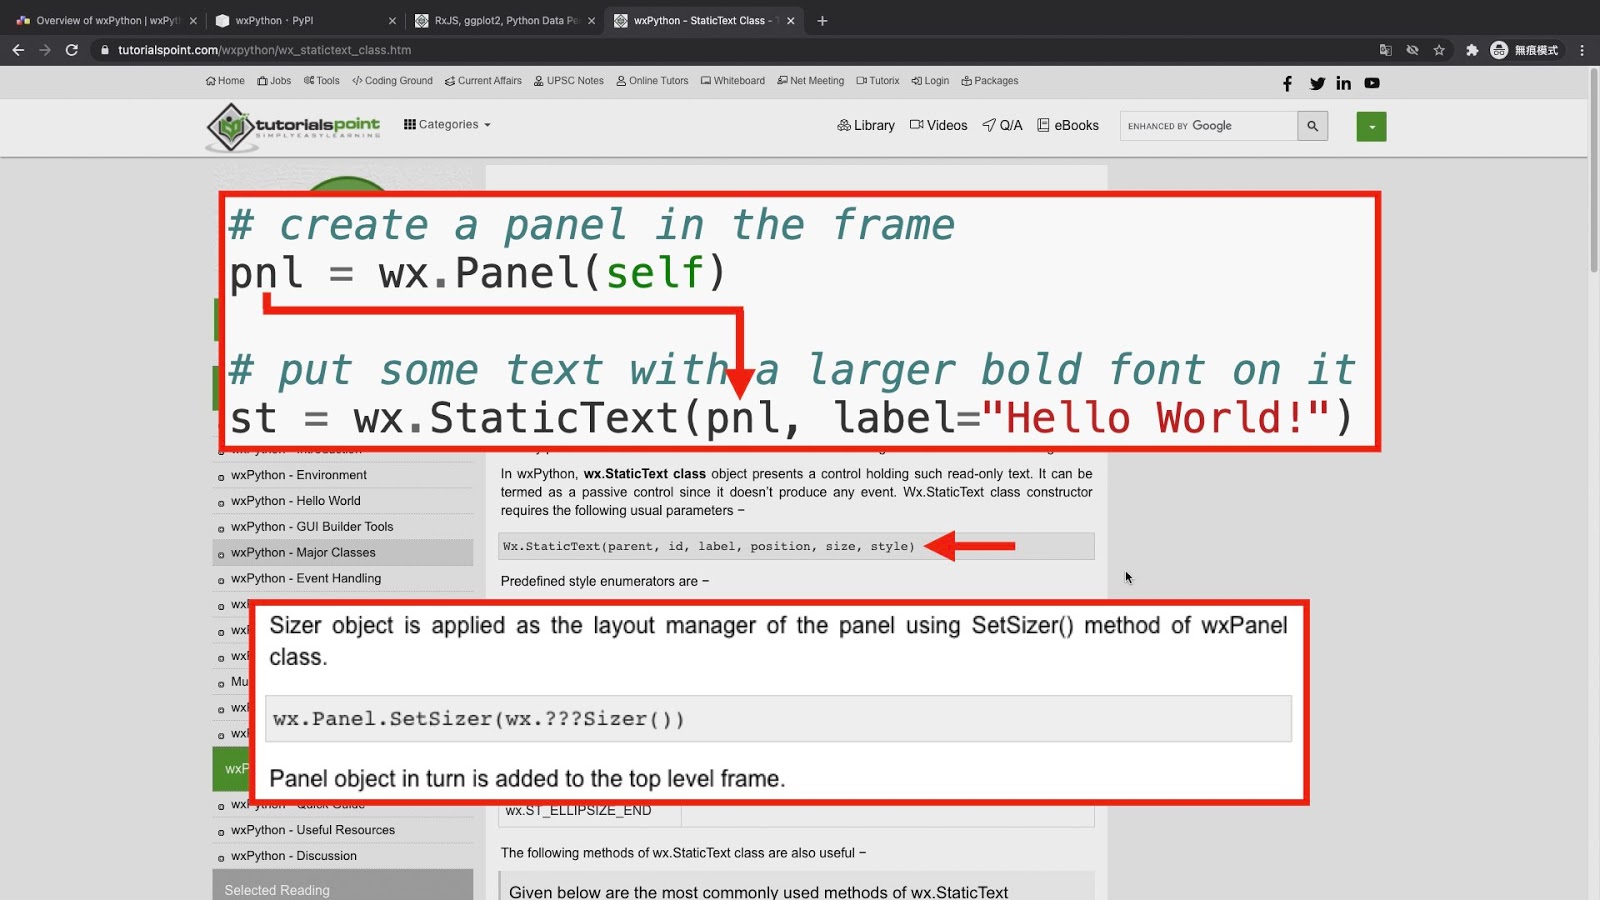Open the Twitter social icon
The height and width of the screenshot is (900, 1600).
click(x=1317, y=84)
